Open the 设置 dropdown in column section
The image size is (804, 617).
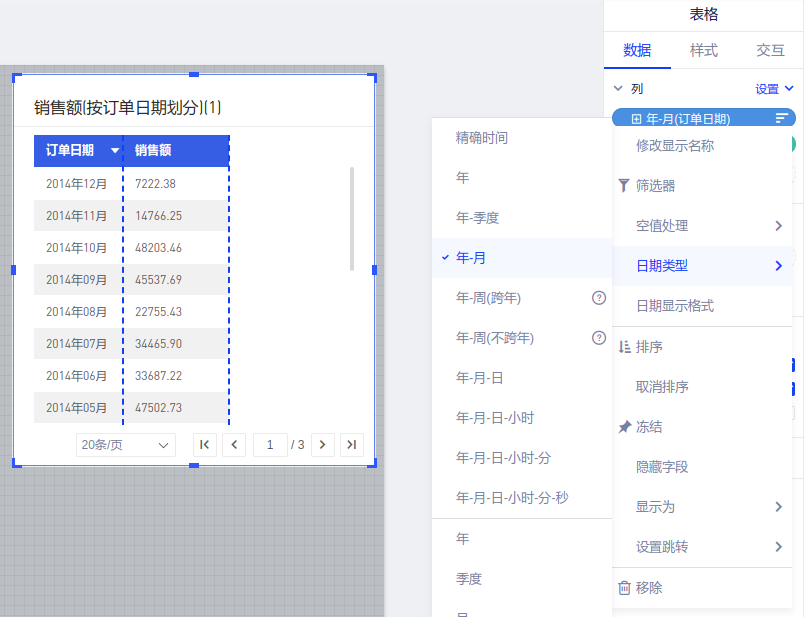774,89
